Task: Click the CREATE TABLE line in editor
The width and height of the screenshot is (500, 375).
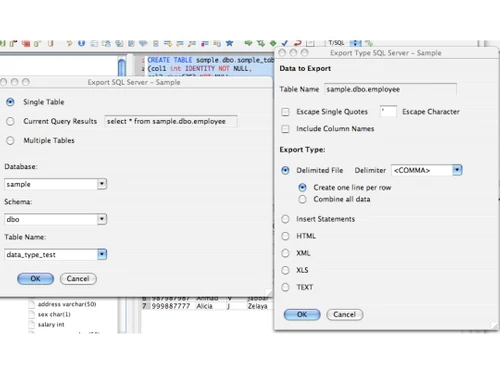Action: click(211, 60)
